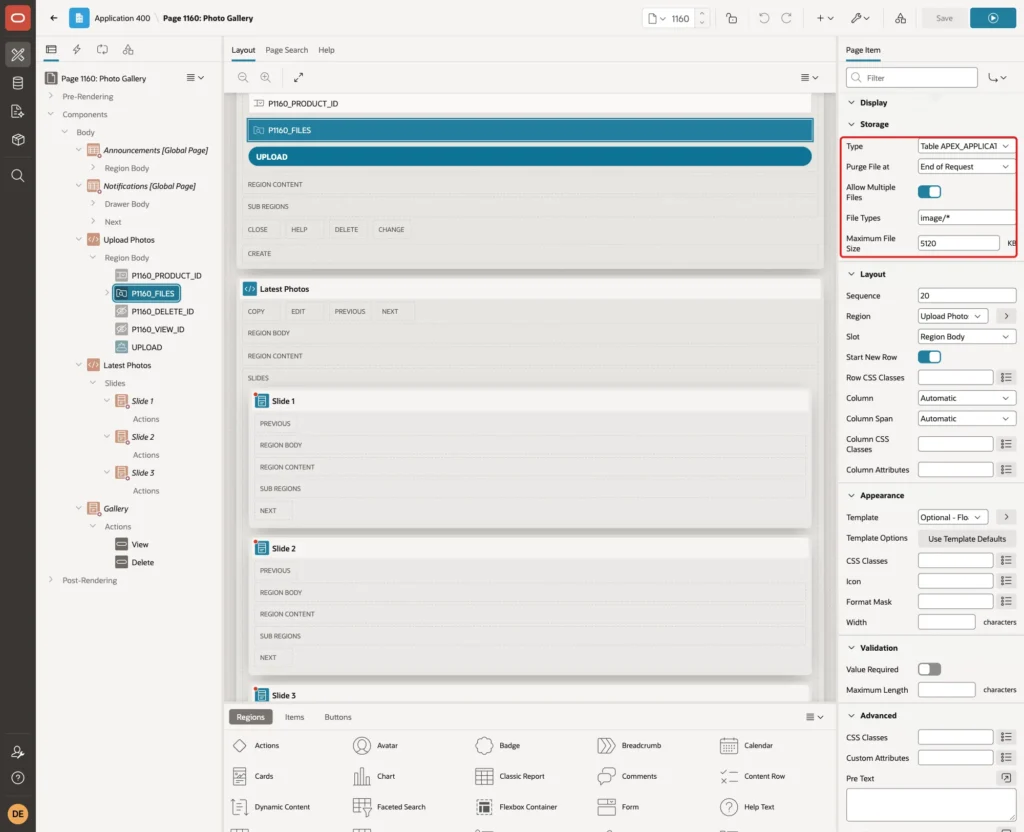The width and height of the screenshot is (1024, 832).
Task: Switch to the Dynamic Actions lightning tab
Action: [76, 50]
